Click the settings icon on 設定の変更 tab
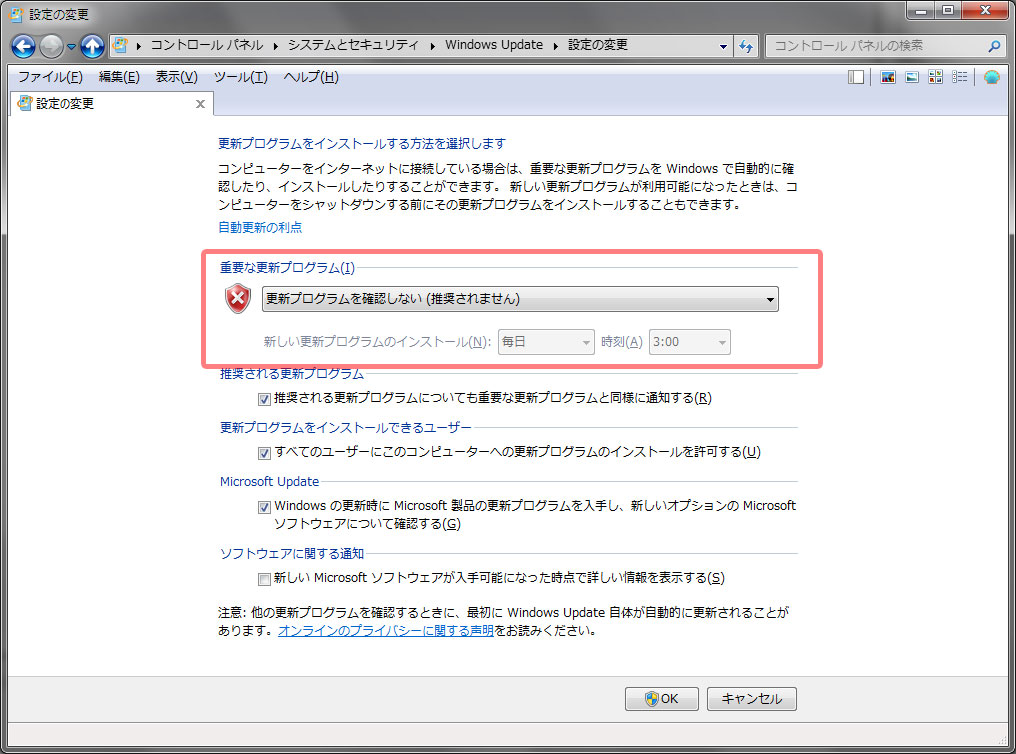Viewport: 1016px width, 754px height. [25, 103]
